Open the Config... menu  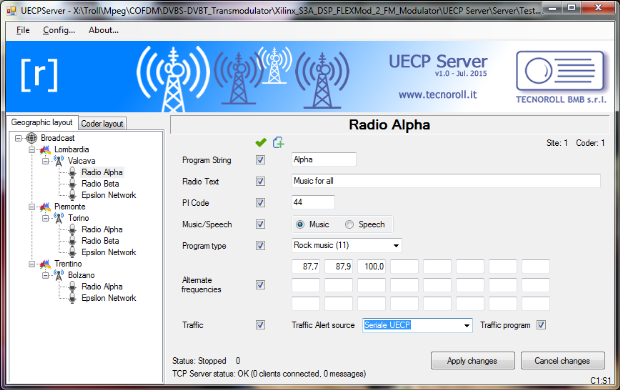(59, 30)
